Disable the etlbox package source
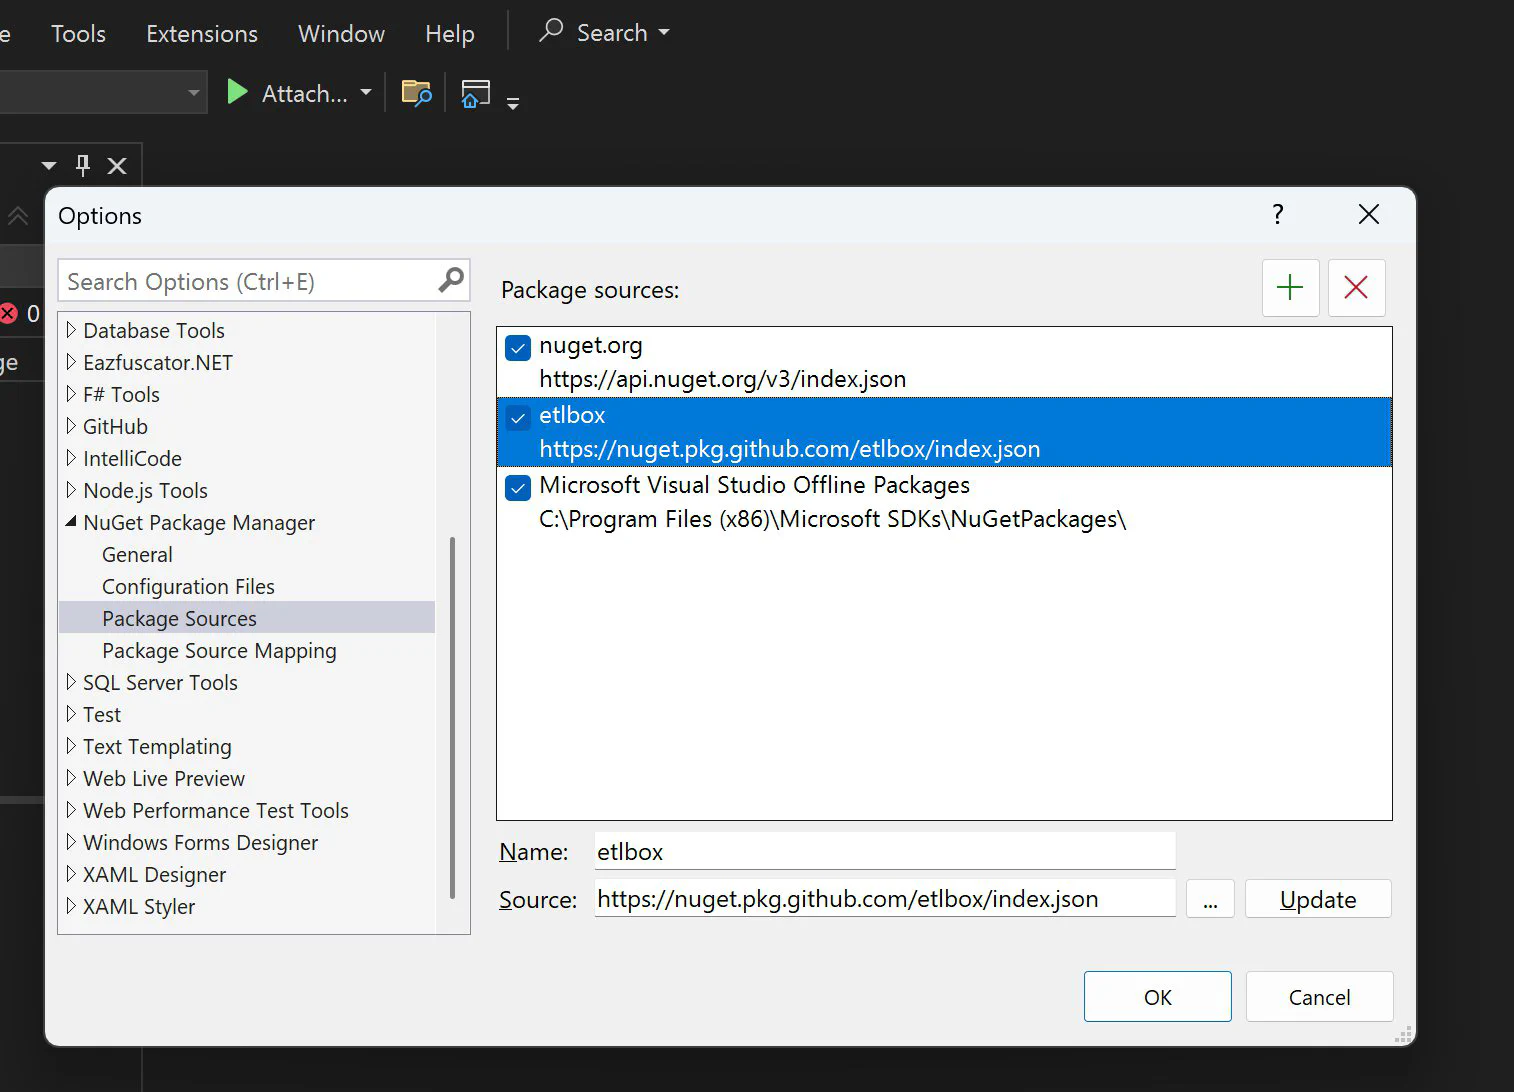Screen dimensions: 1514x1092 pyautogui.click(x=517, y=418)
